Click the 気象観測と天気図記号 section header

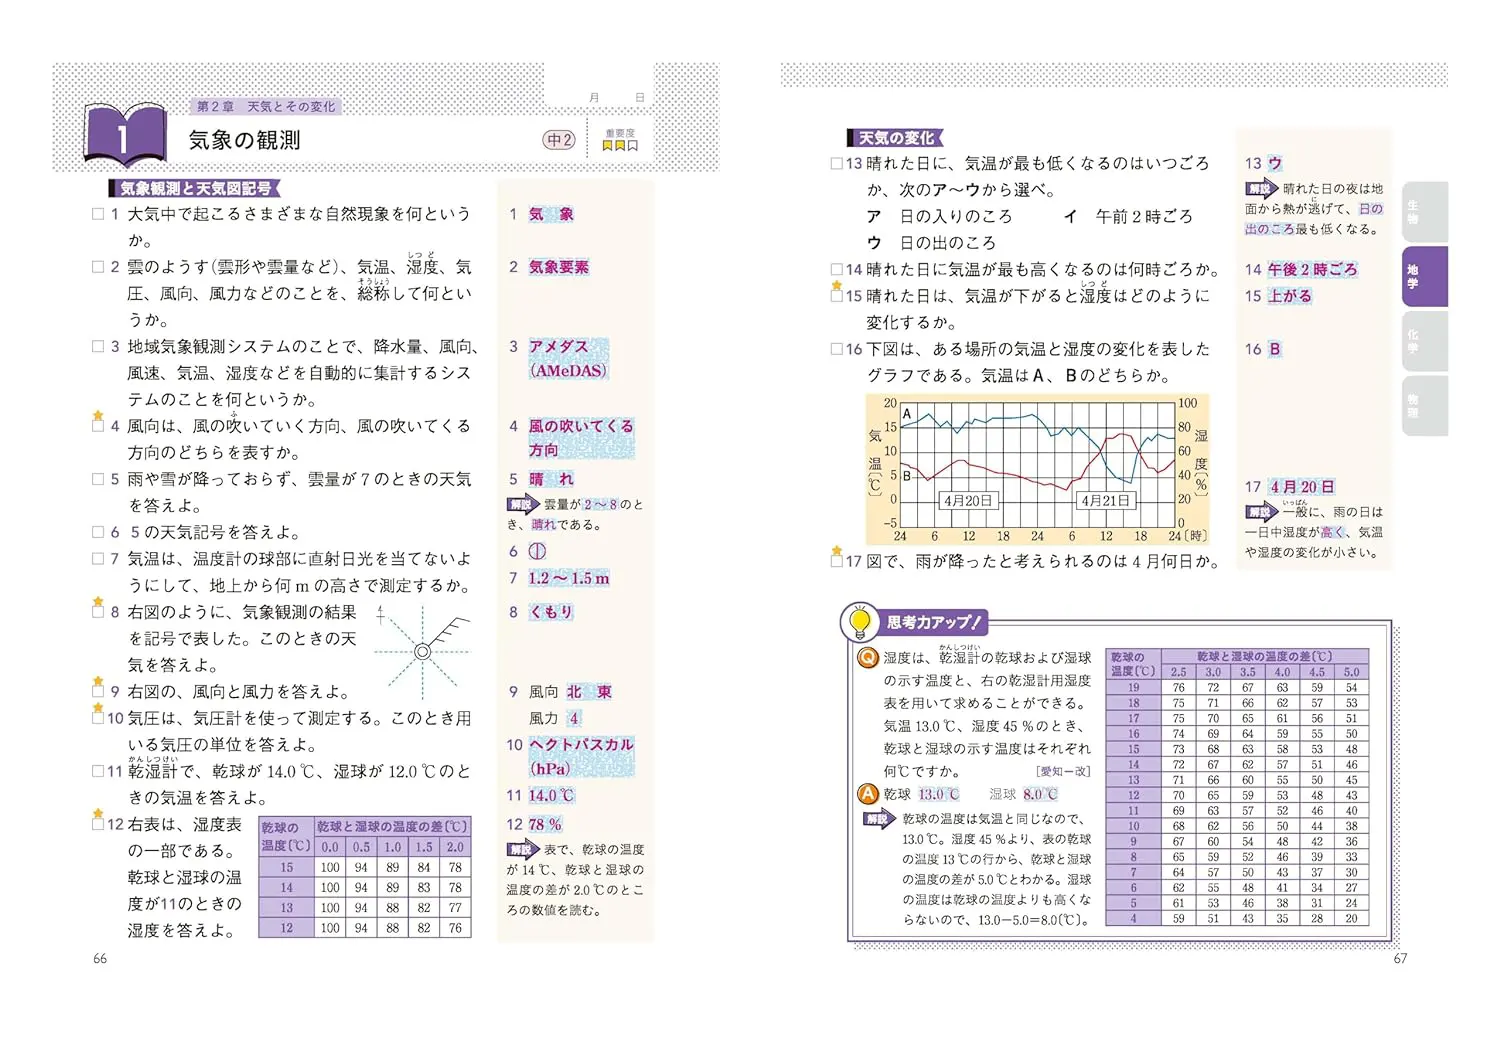(x=195, y=188)
